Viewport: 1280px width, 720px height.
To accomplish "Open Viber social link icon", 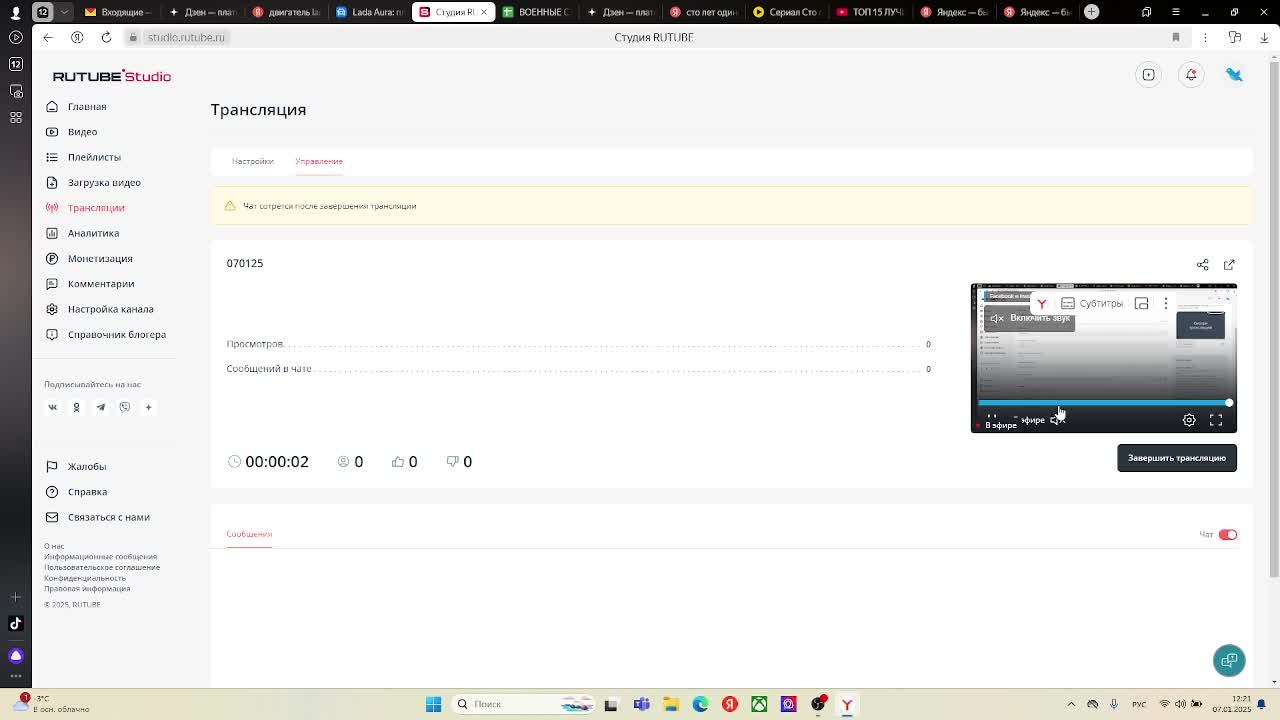I will (x=125, y=407).
